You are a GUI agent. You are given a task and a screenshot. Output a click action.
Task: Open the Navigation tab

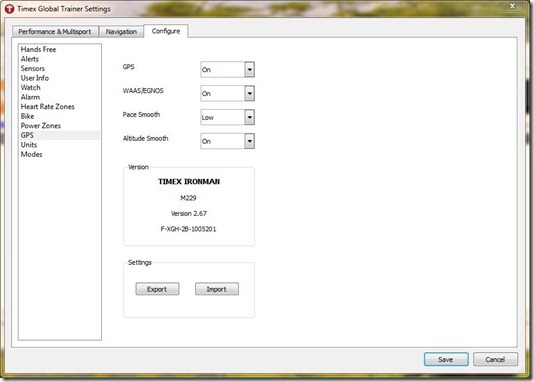click(x=121, y=32)
